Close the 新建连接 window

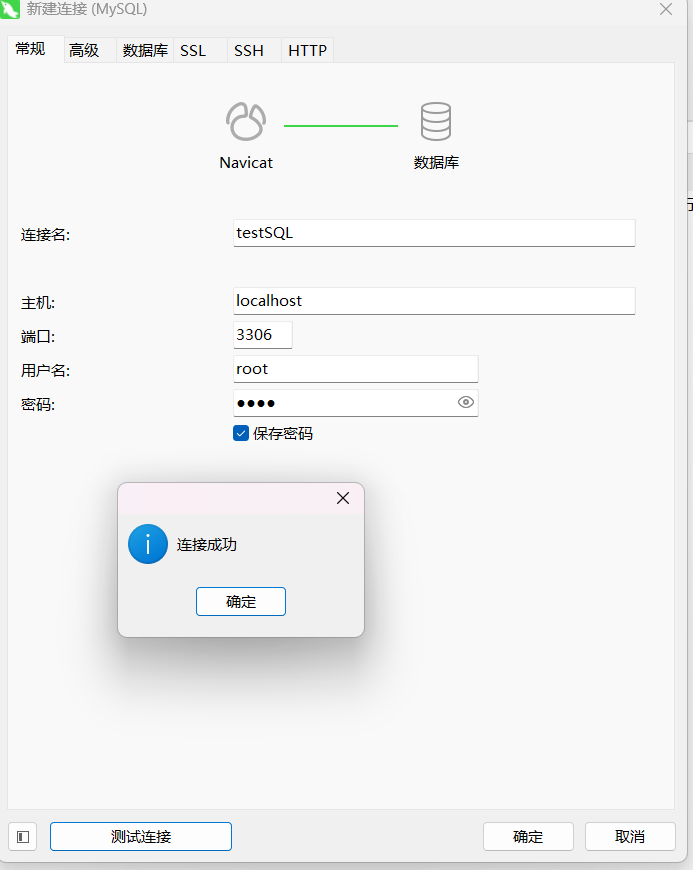[x=666, y=9]
